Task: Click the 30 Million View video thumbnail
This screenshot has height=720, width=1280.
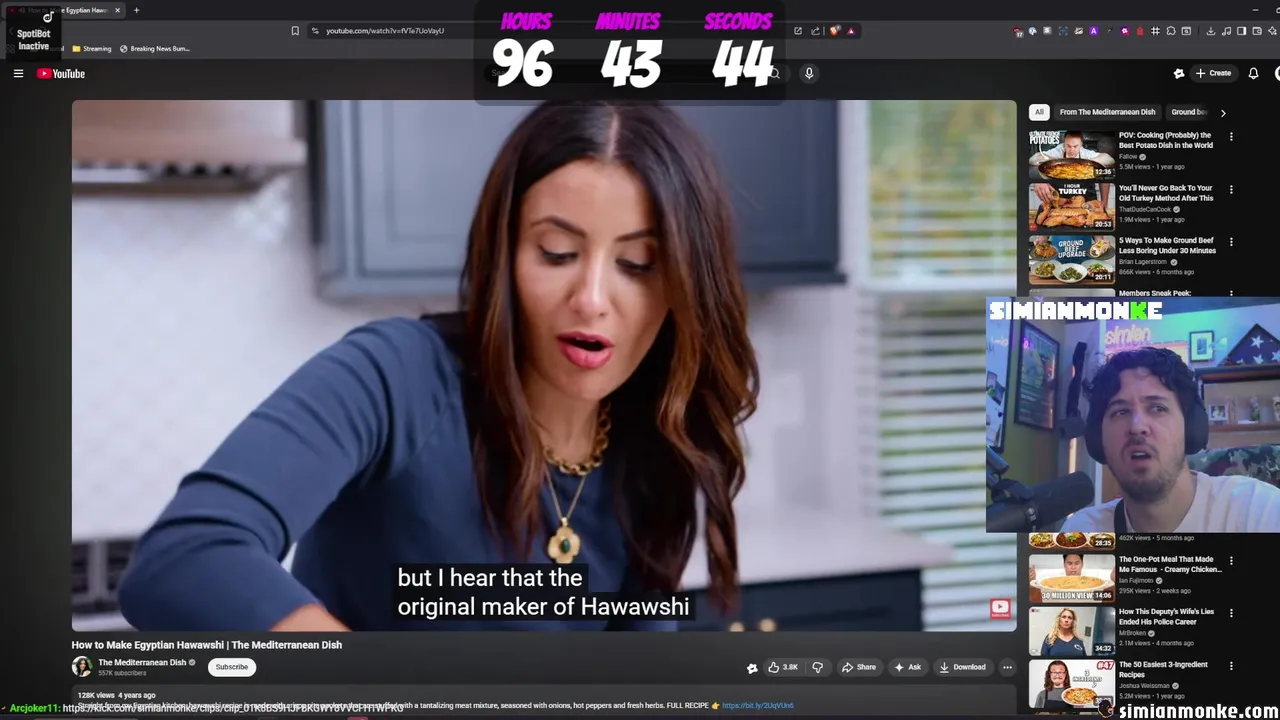Action: [x=1072, y=578]
